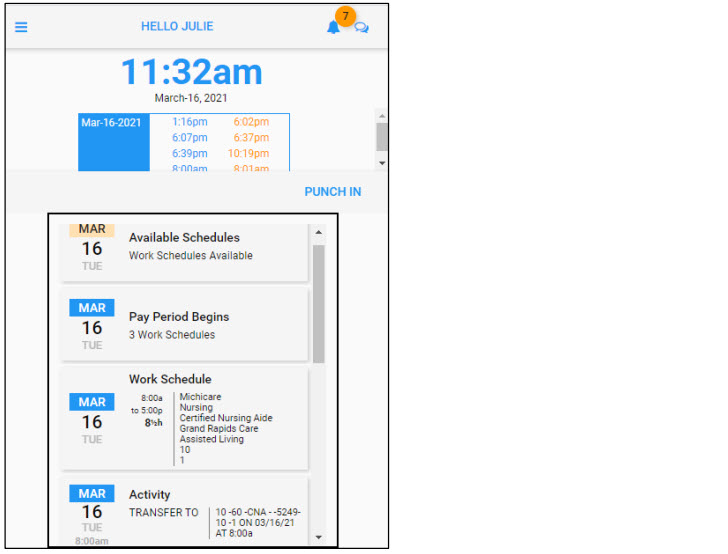Viewport: 728px width, 554px height.
Task: Click the PUNCH IN button
Action: (x=333, y=192)
